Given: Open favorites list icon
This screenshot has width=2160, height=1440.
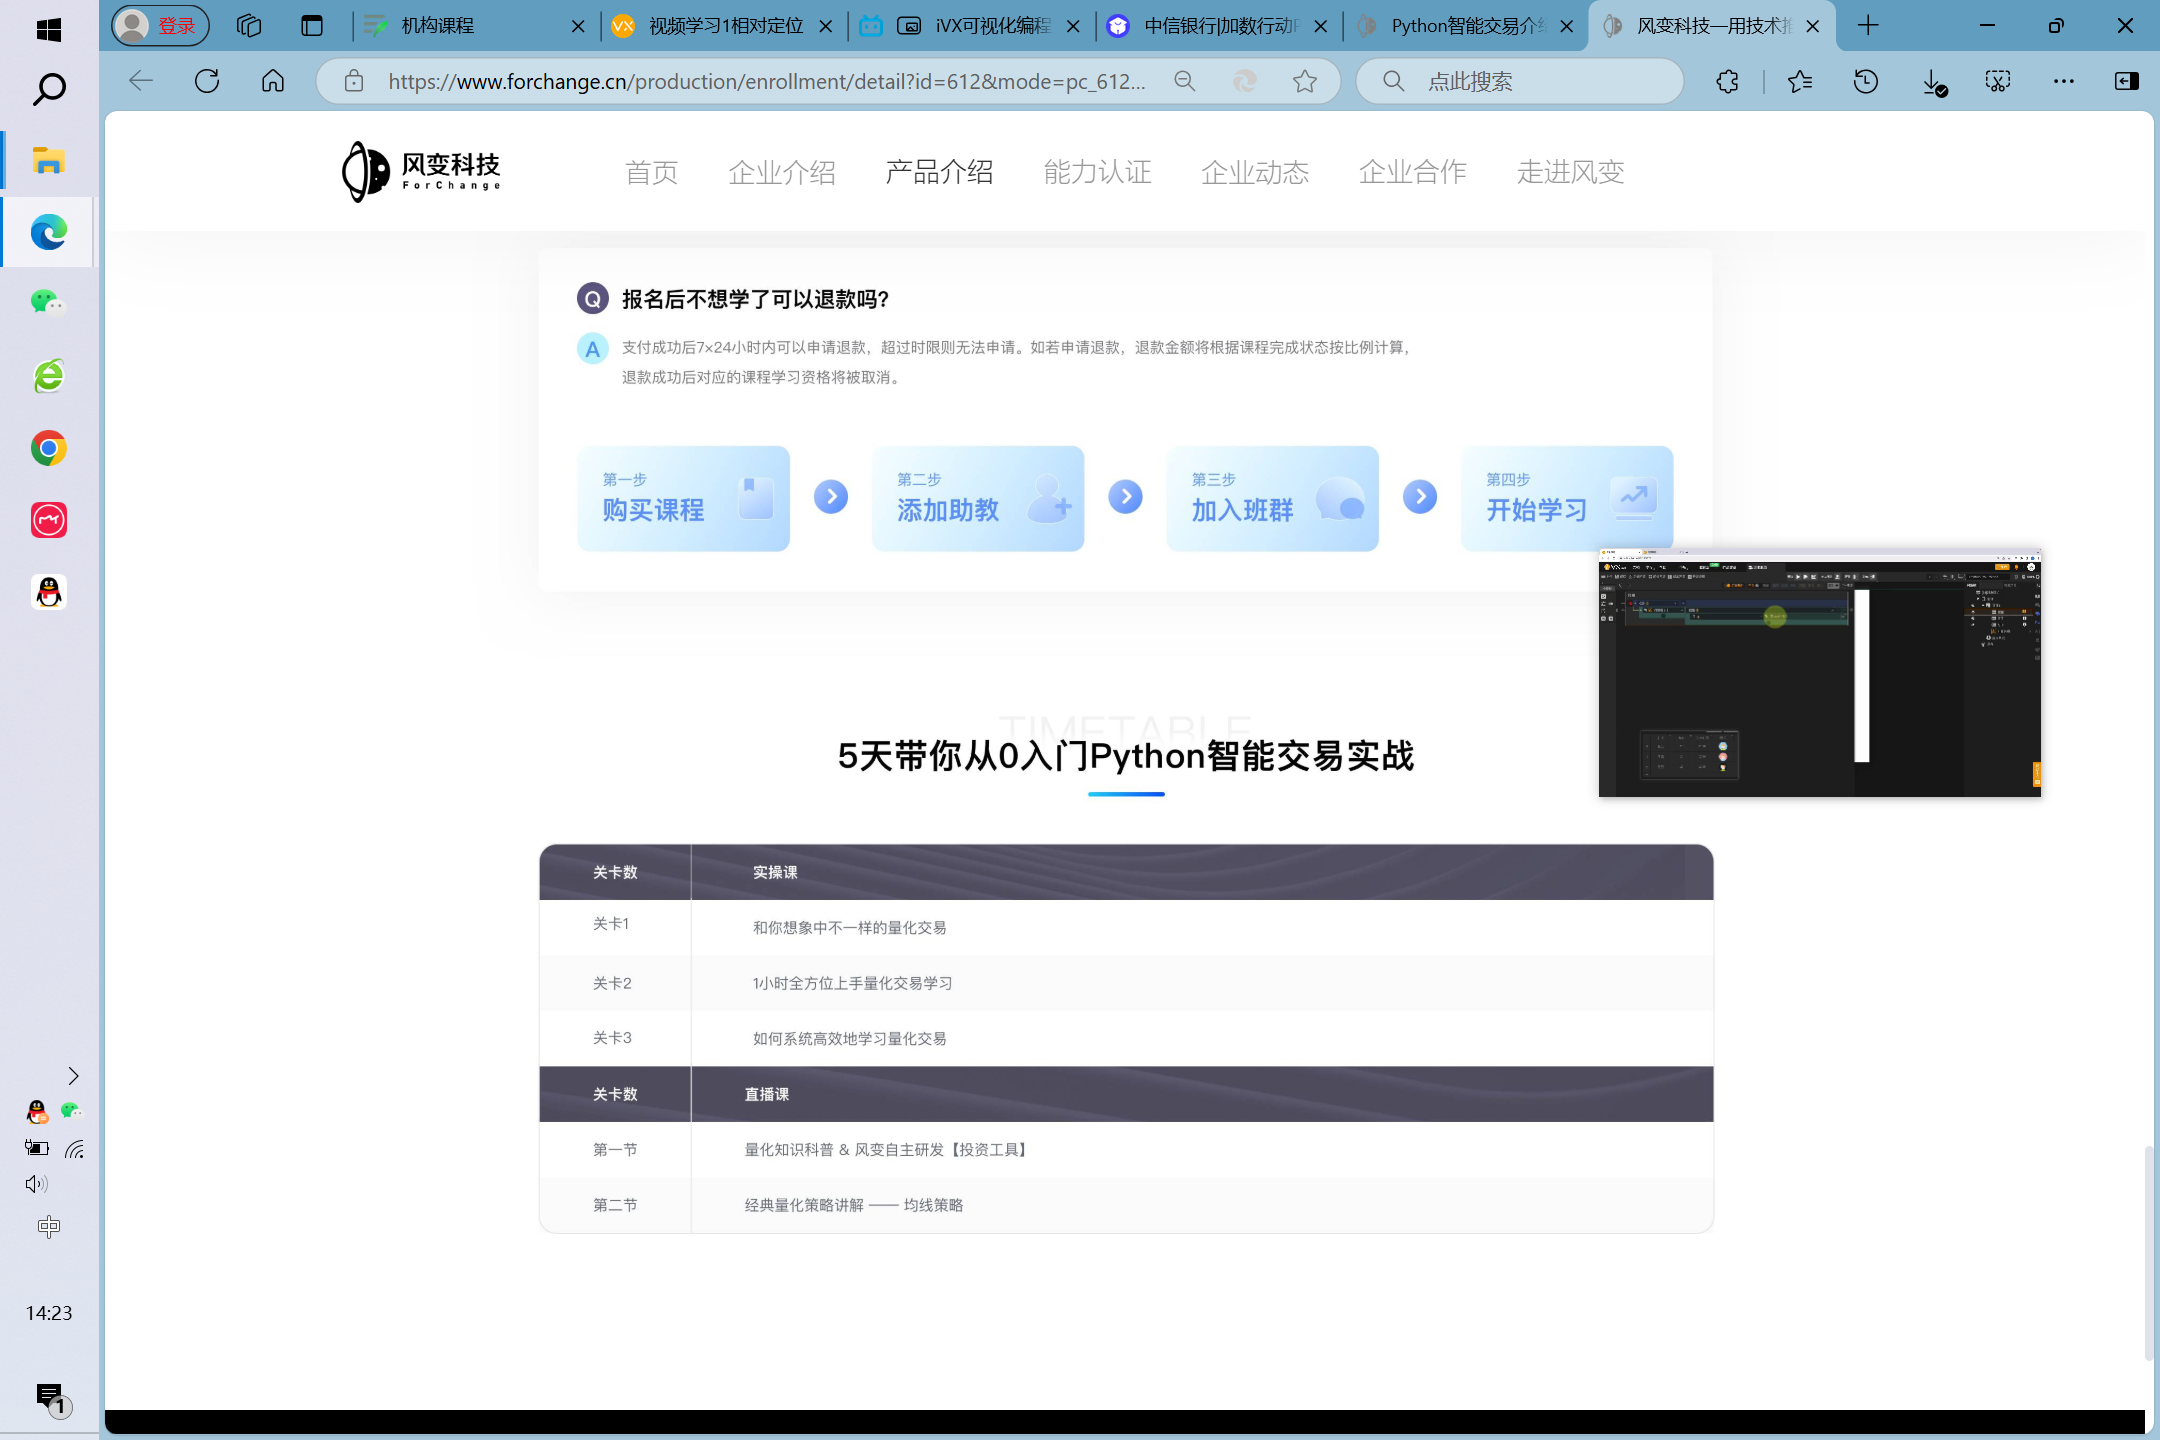Looking at the screenshot, I should point(1800,81).
